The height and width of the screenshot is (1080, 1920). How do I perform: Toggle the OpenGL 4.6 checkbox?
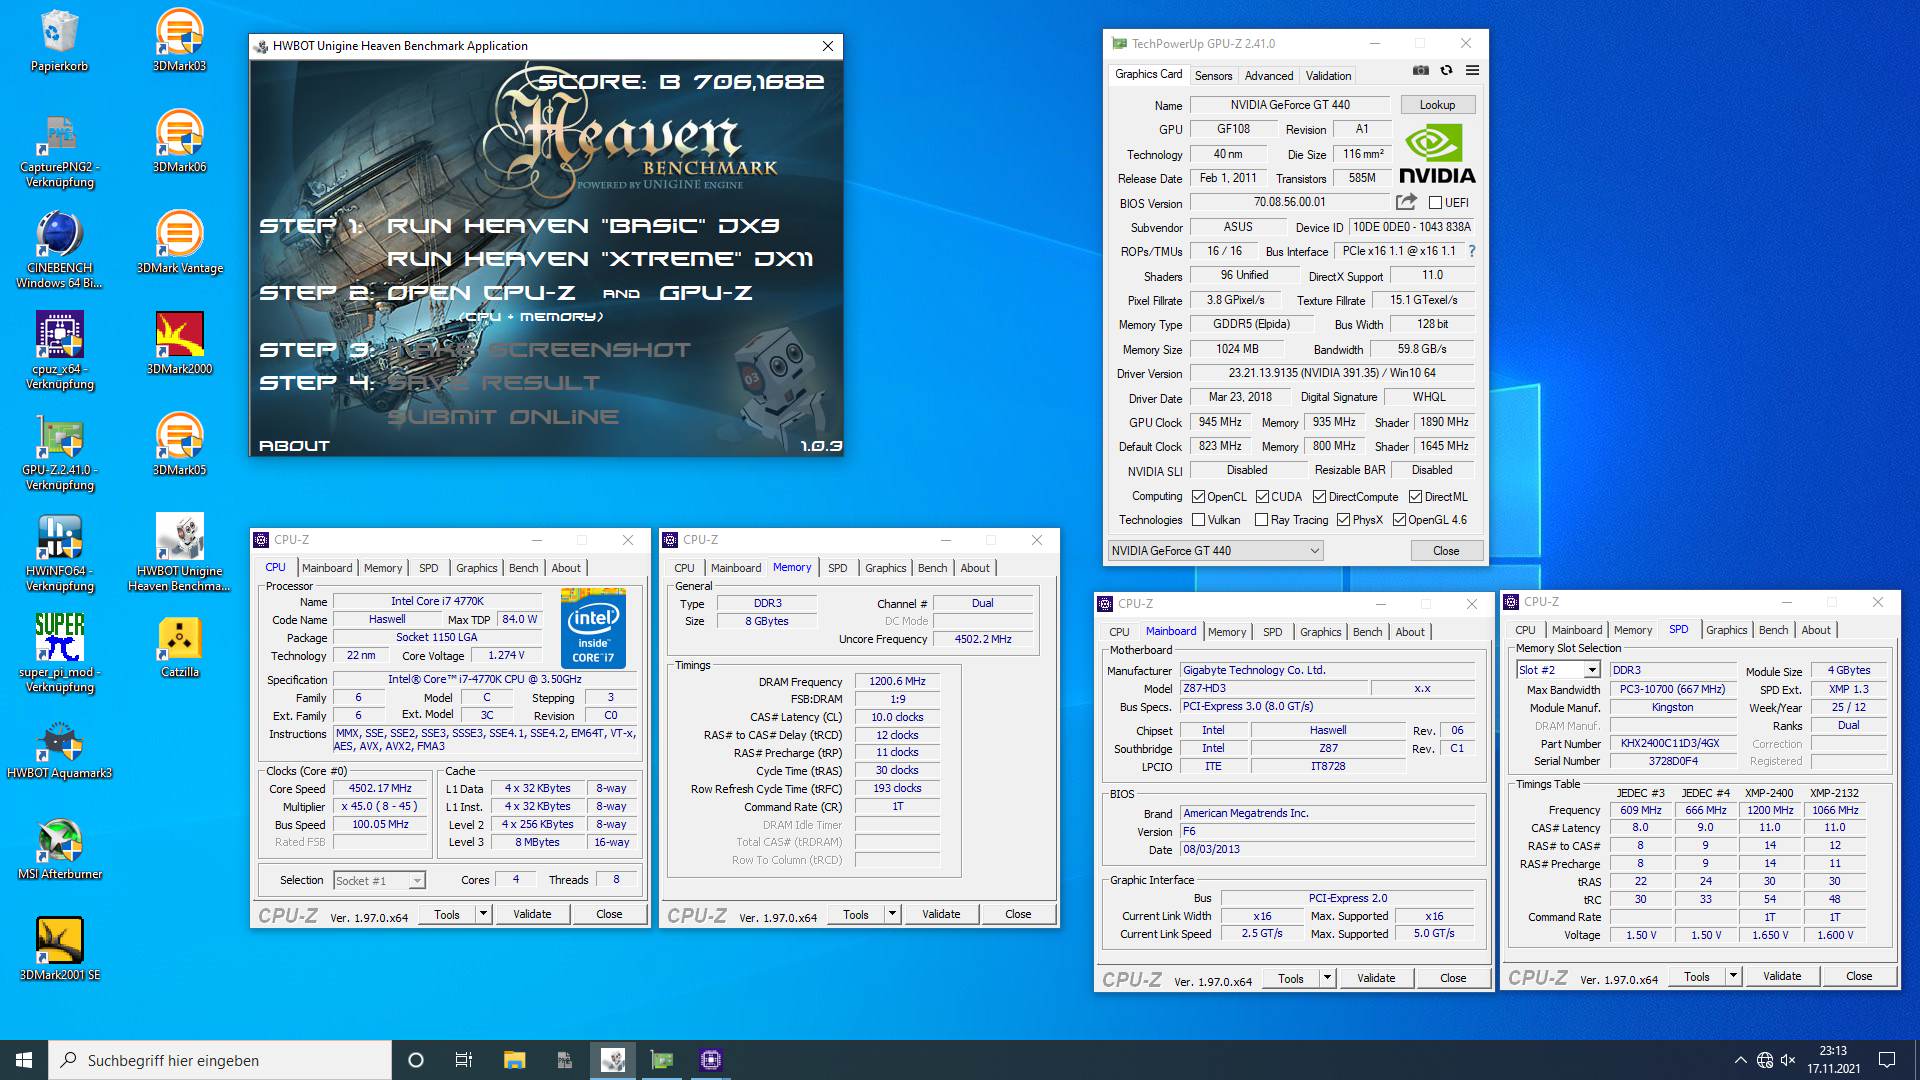coord(1399,520)
